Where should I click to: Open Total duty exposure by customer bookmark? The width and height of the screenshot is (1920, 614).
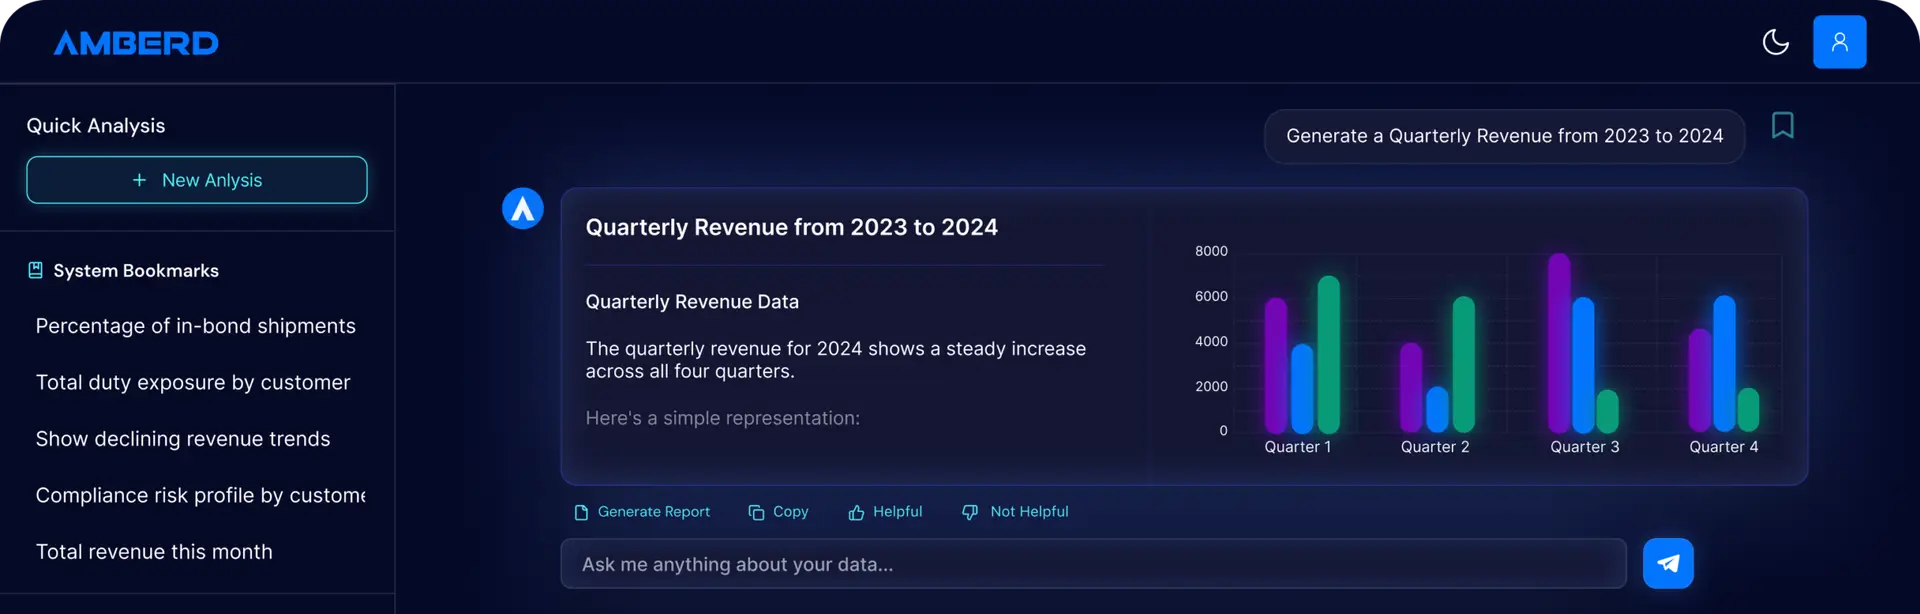[193, 382]
